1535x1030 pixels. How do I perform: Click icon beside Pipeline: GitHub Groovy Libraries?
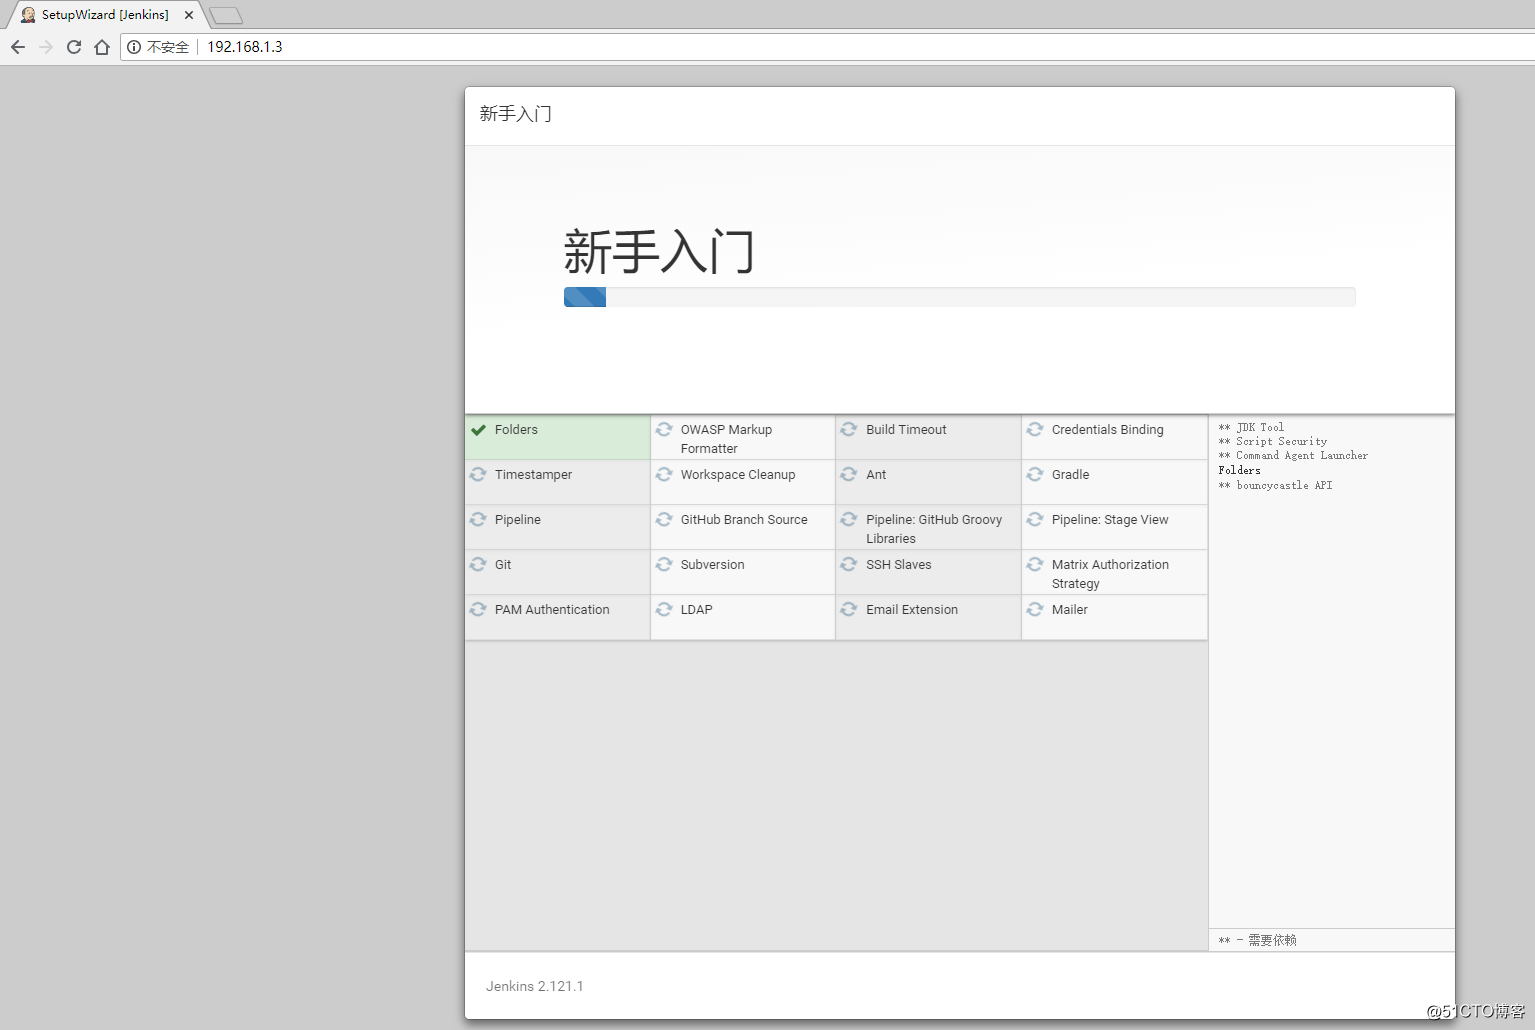click(x=849, y=520)
